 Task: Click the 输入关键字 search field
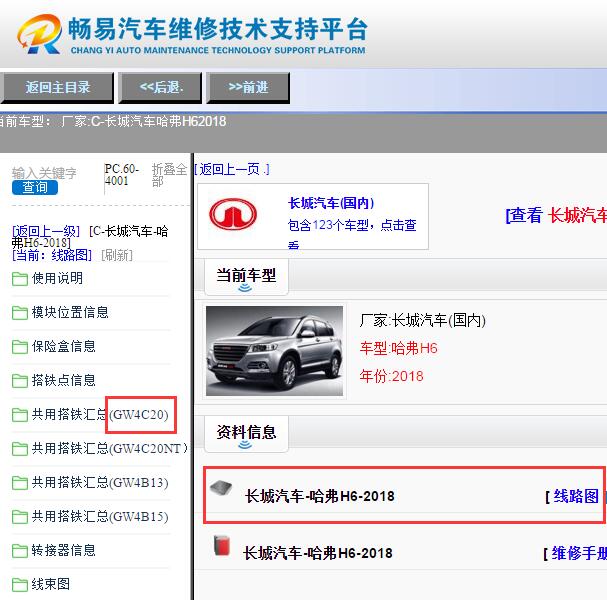(44, 173)
